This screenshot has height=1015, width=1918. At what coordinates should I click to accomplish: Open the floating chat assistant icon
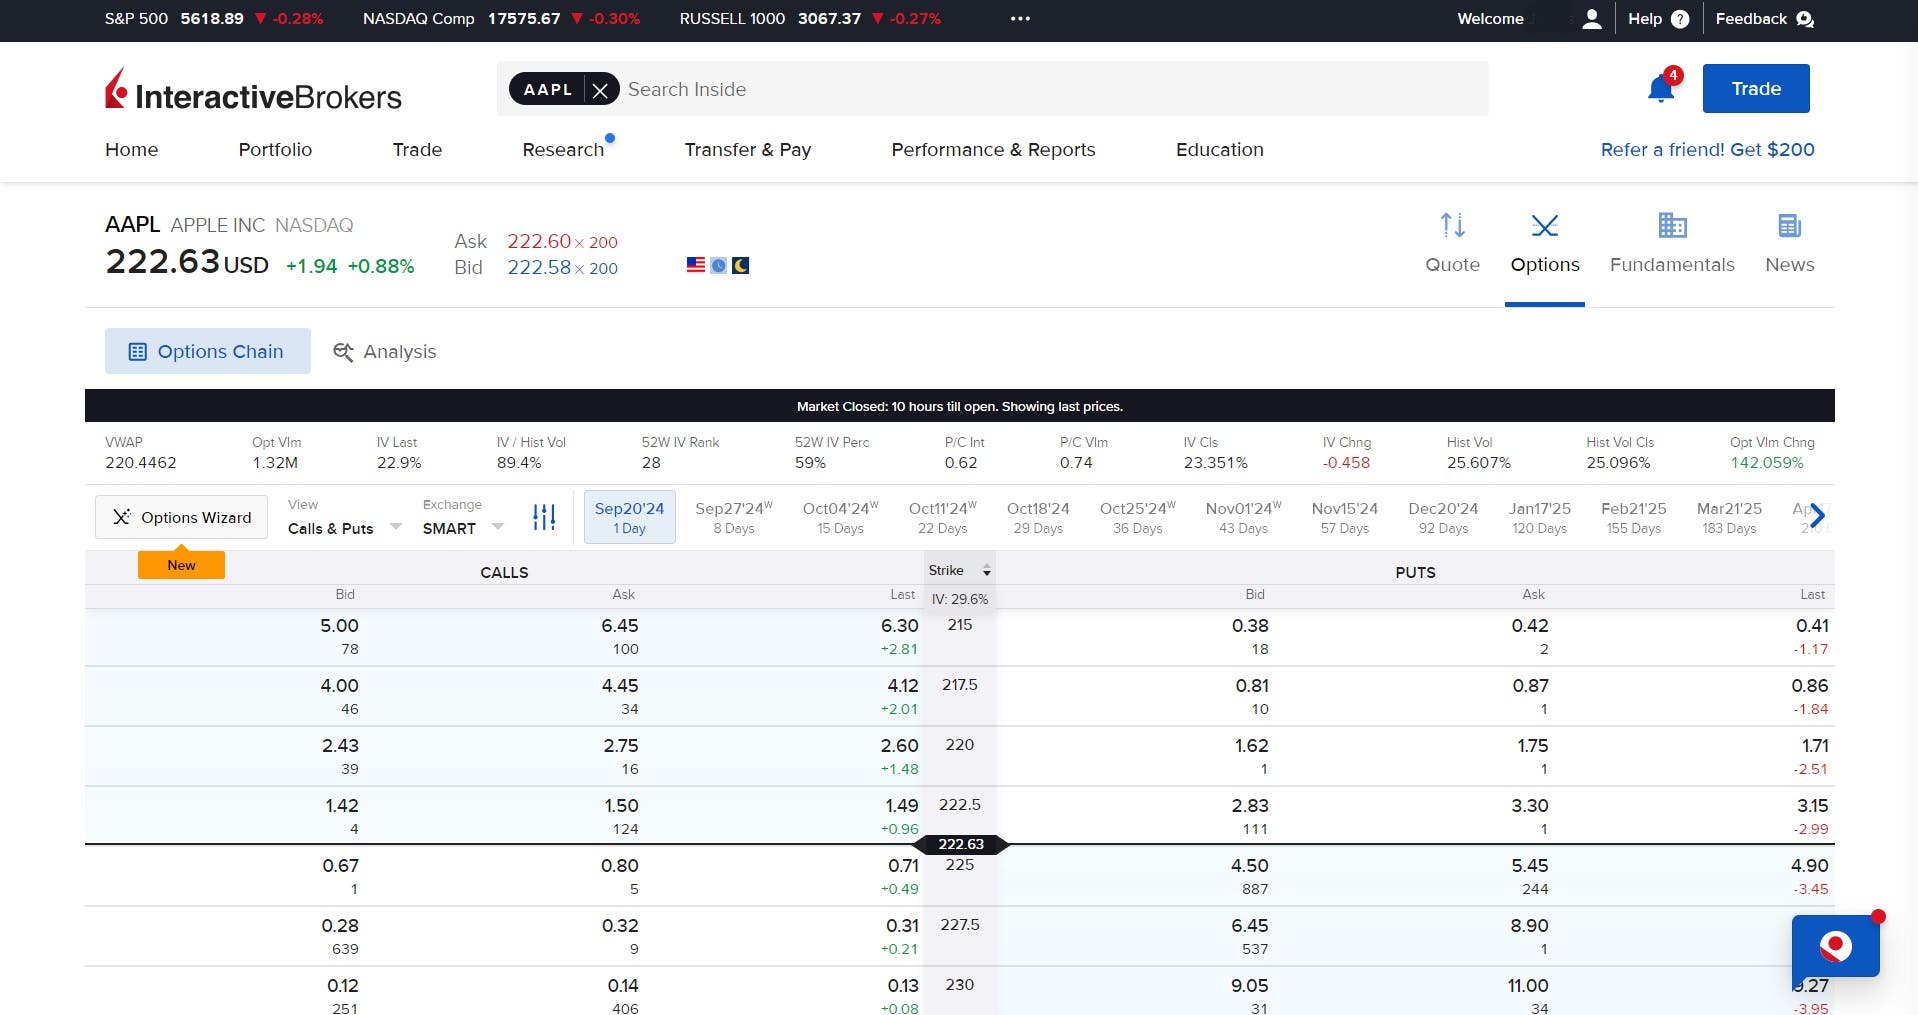coord(1835,946)
